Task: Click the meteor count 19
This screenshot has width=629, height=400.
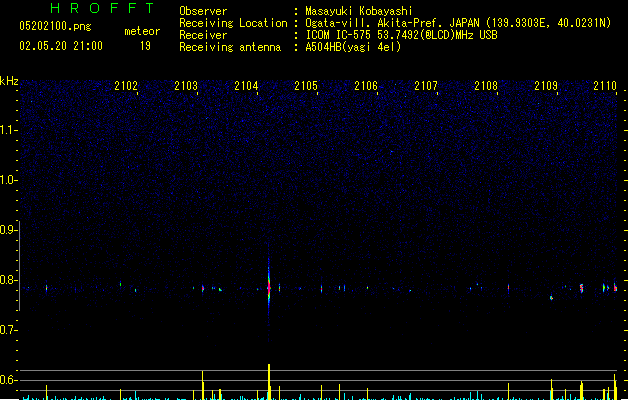Action: (145, 46)
